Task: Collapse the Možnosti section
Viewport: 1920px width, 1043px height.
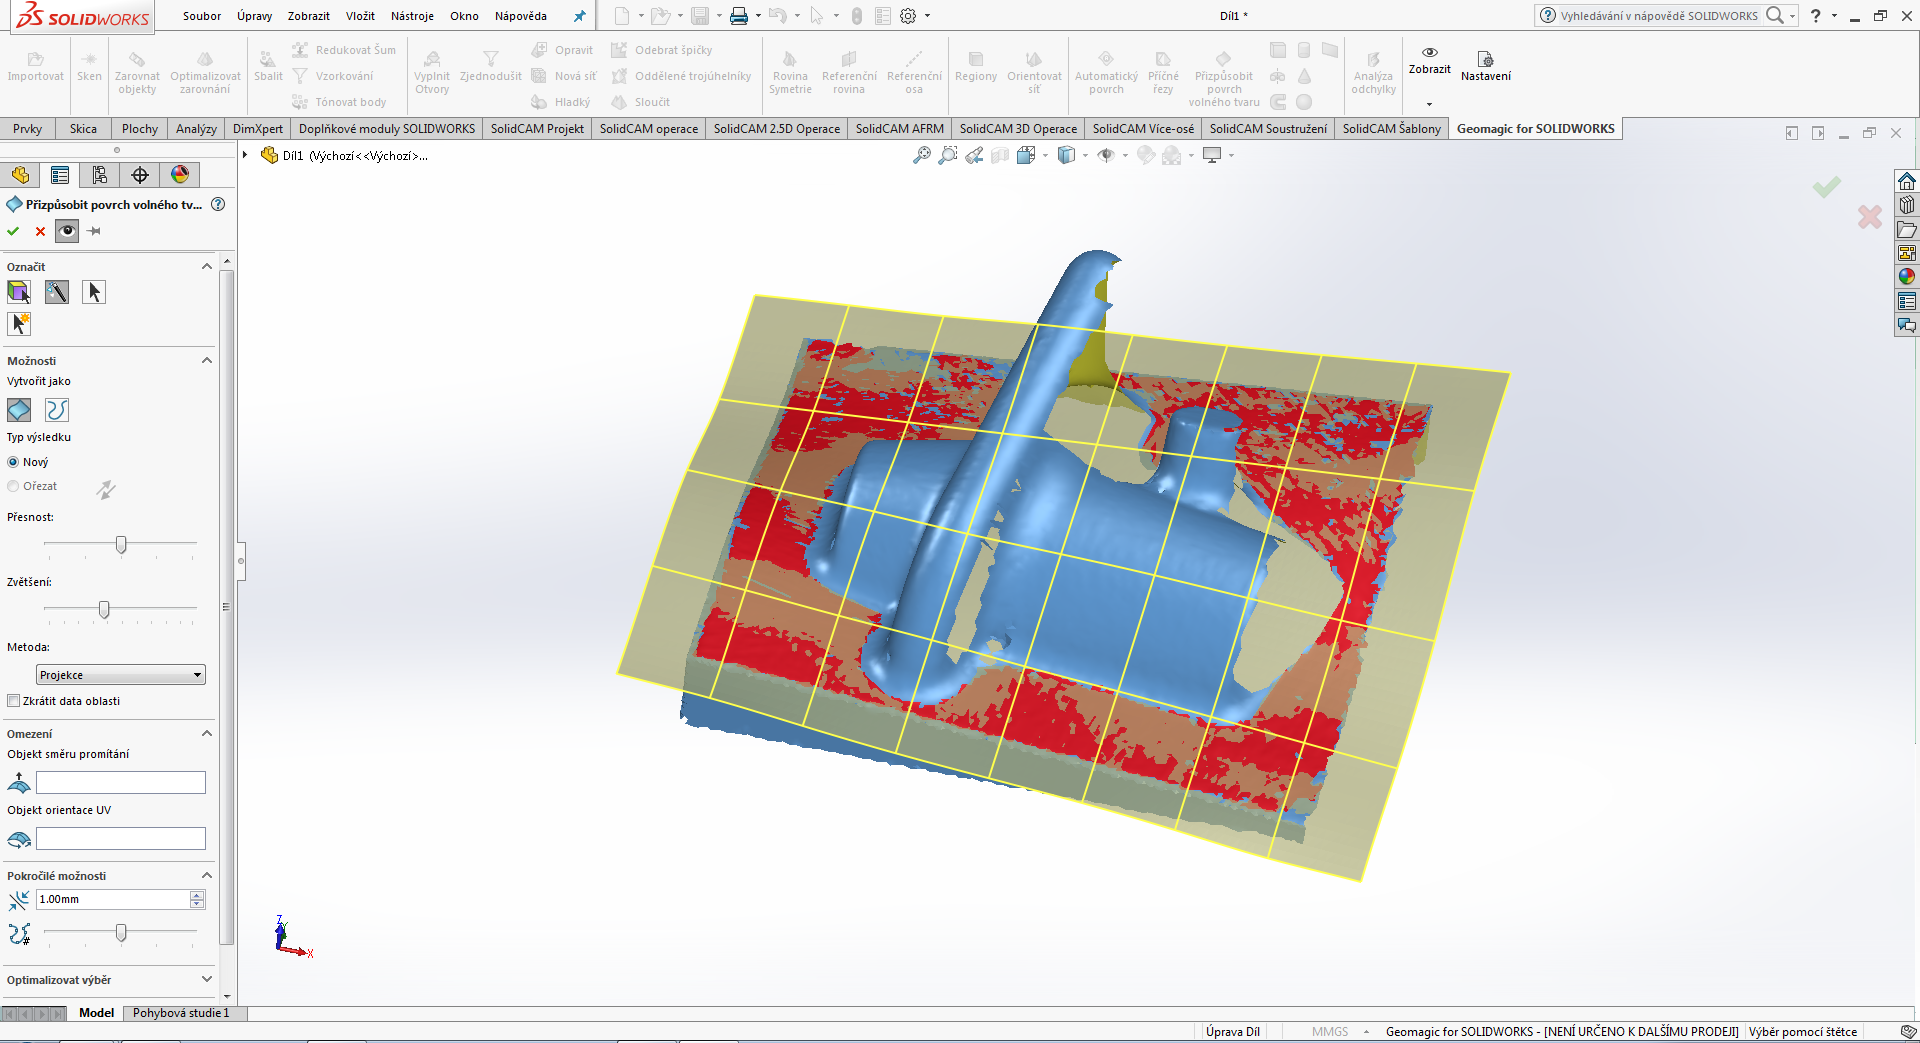Action: 207,361
